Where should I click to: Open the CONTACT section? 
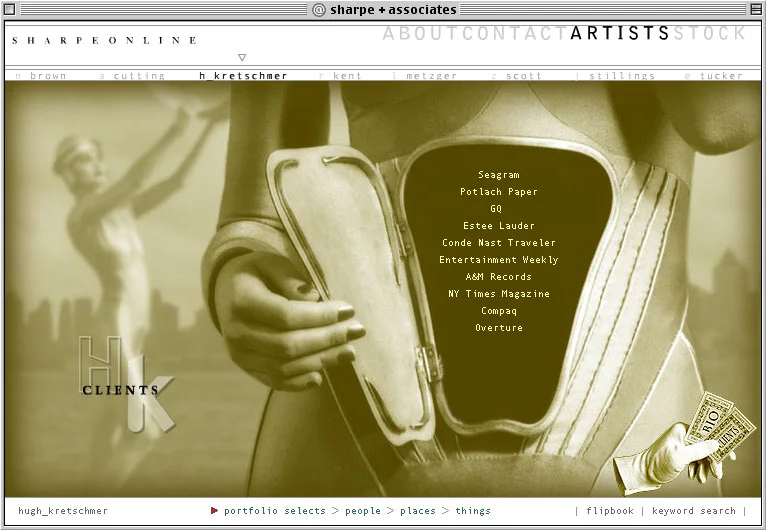(516, 33)
